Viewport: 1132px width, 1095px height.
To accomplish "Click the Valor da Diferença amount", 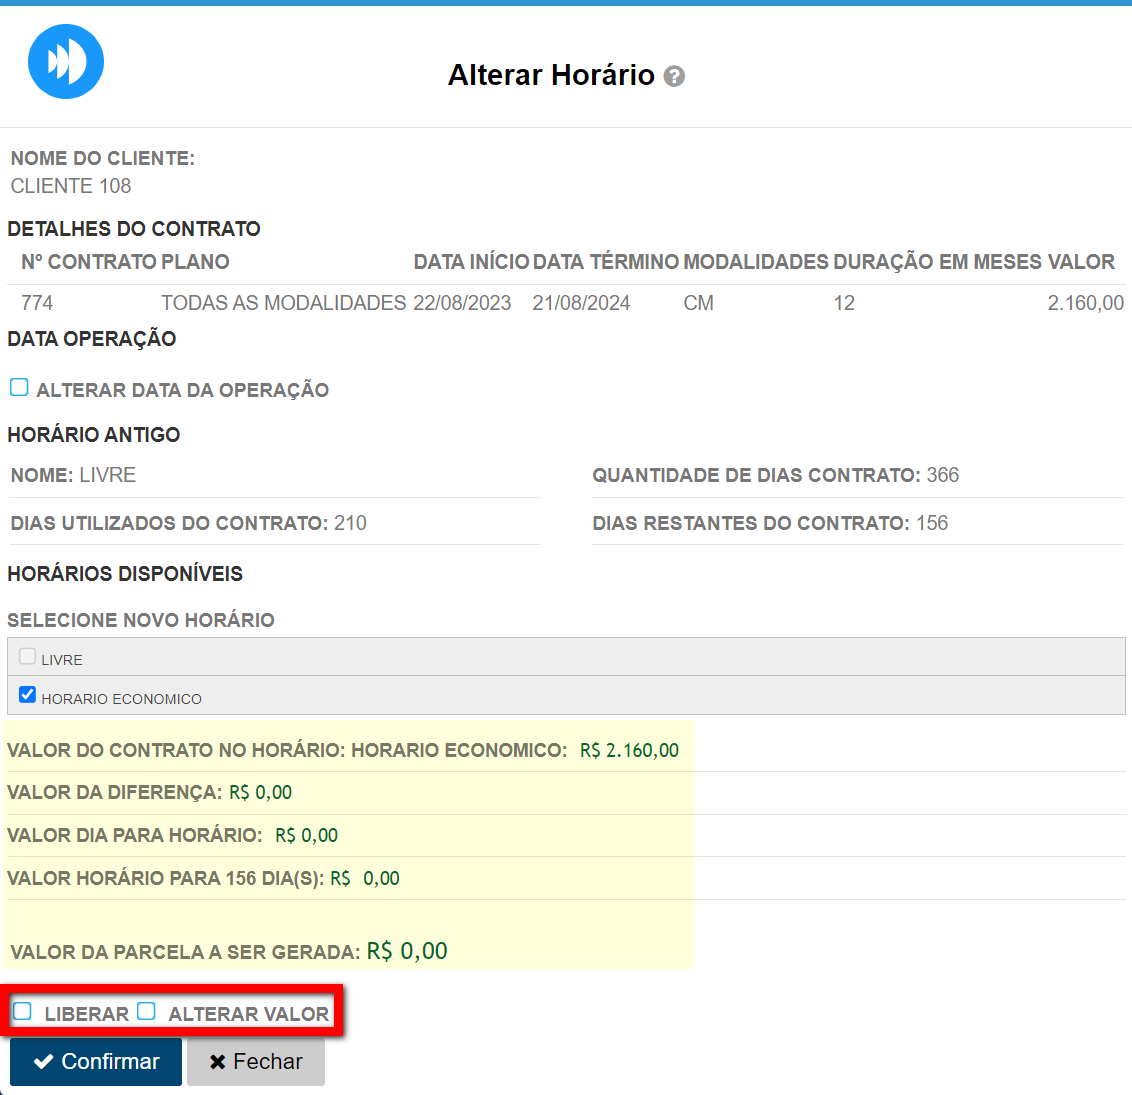I will (261, 793).
